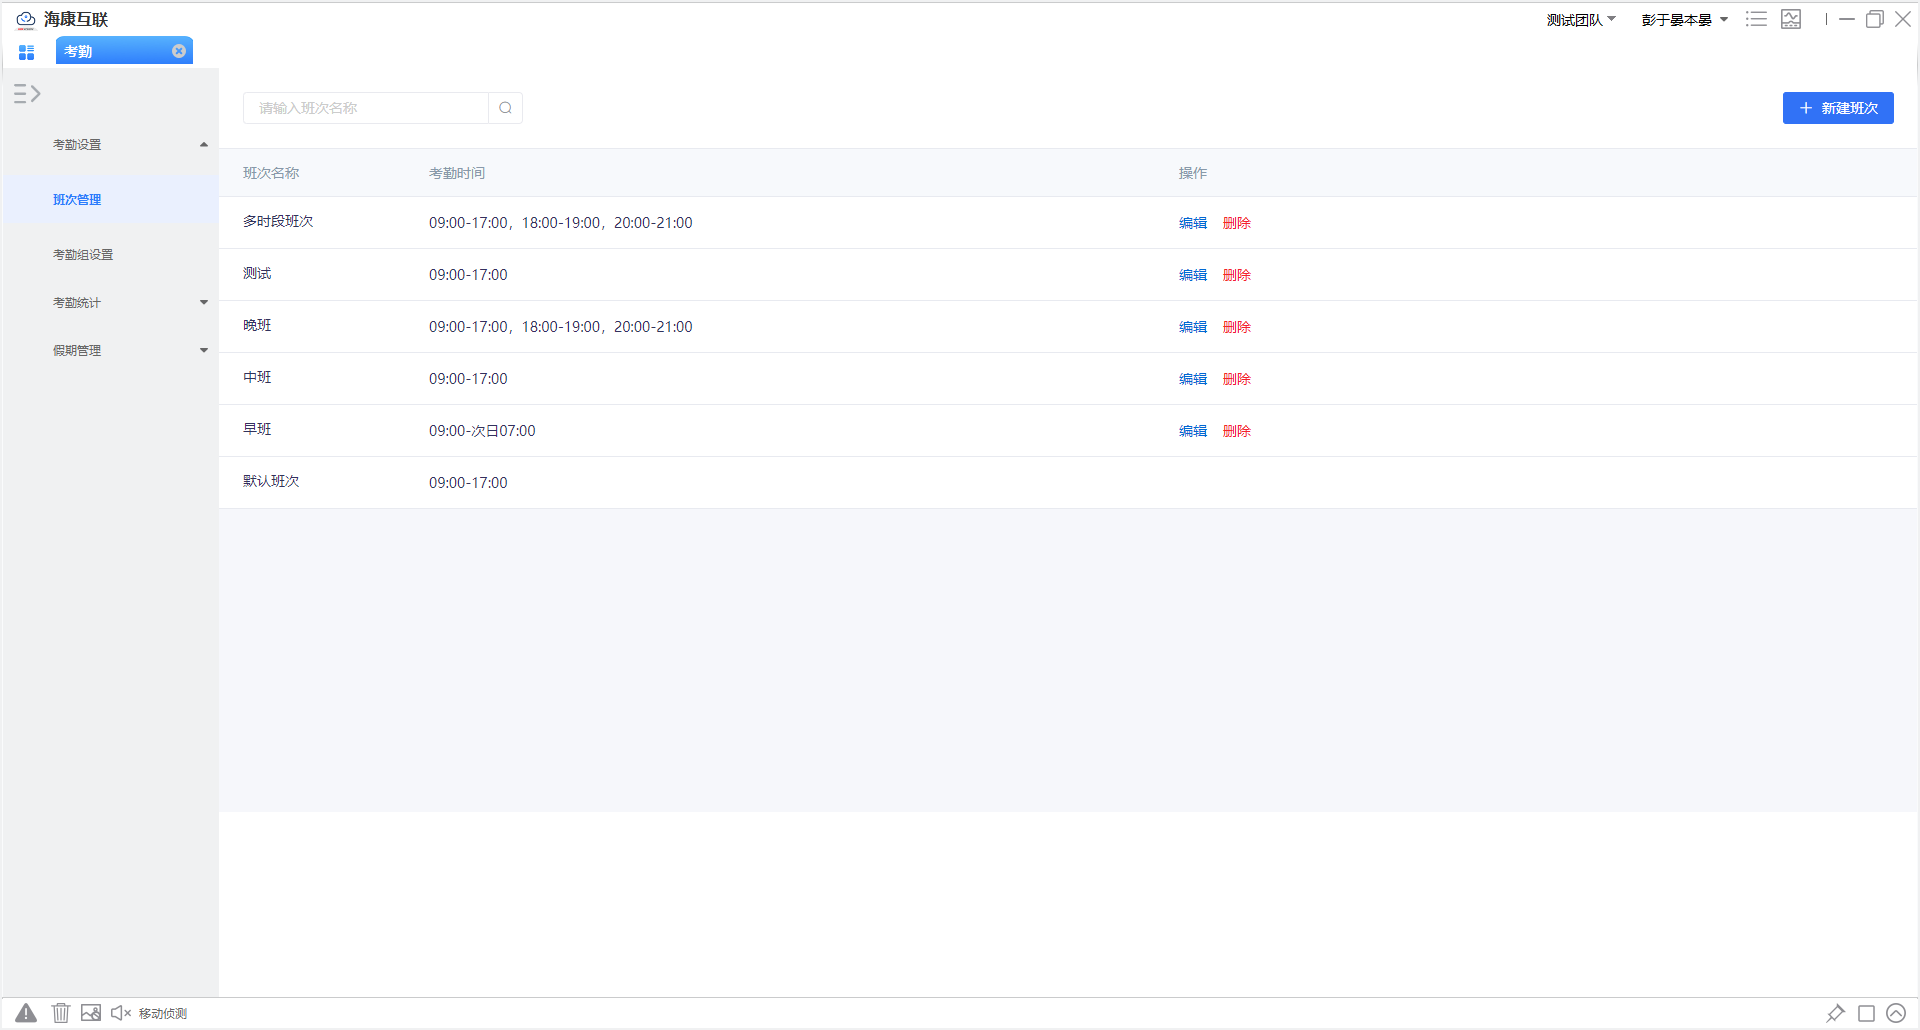This screenshot has height=1030, width=1920.
Task: Open the list menu icon in title bar
Action: point(1756,19)
